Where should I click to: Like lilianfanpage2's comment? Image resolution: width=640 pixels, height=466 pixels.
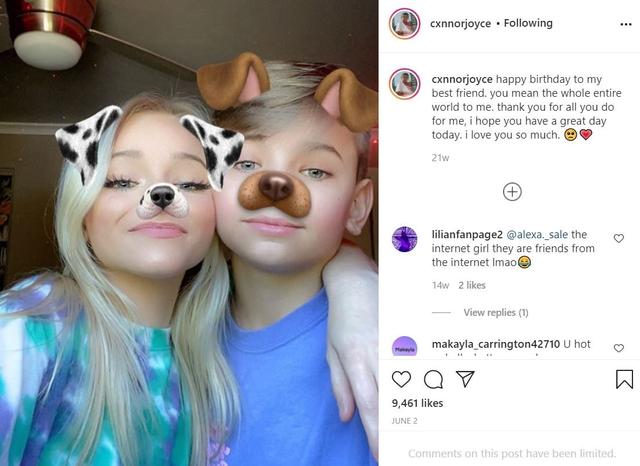[x=619, y=238]
